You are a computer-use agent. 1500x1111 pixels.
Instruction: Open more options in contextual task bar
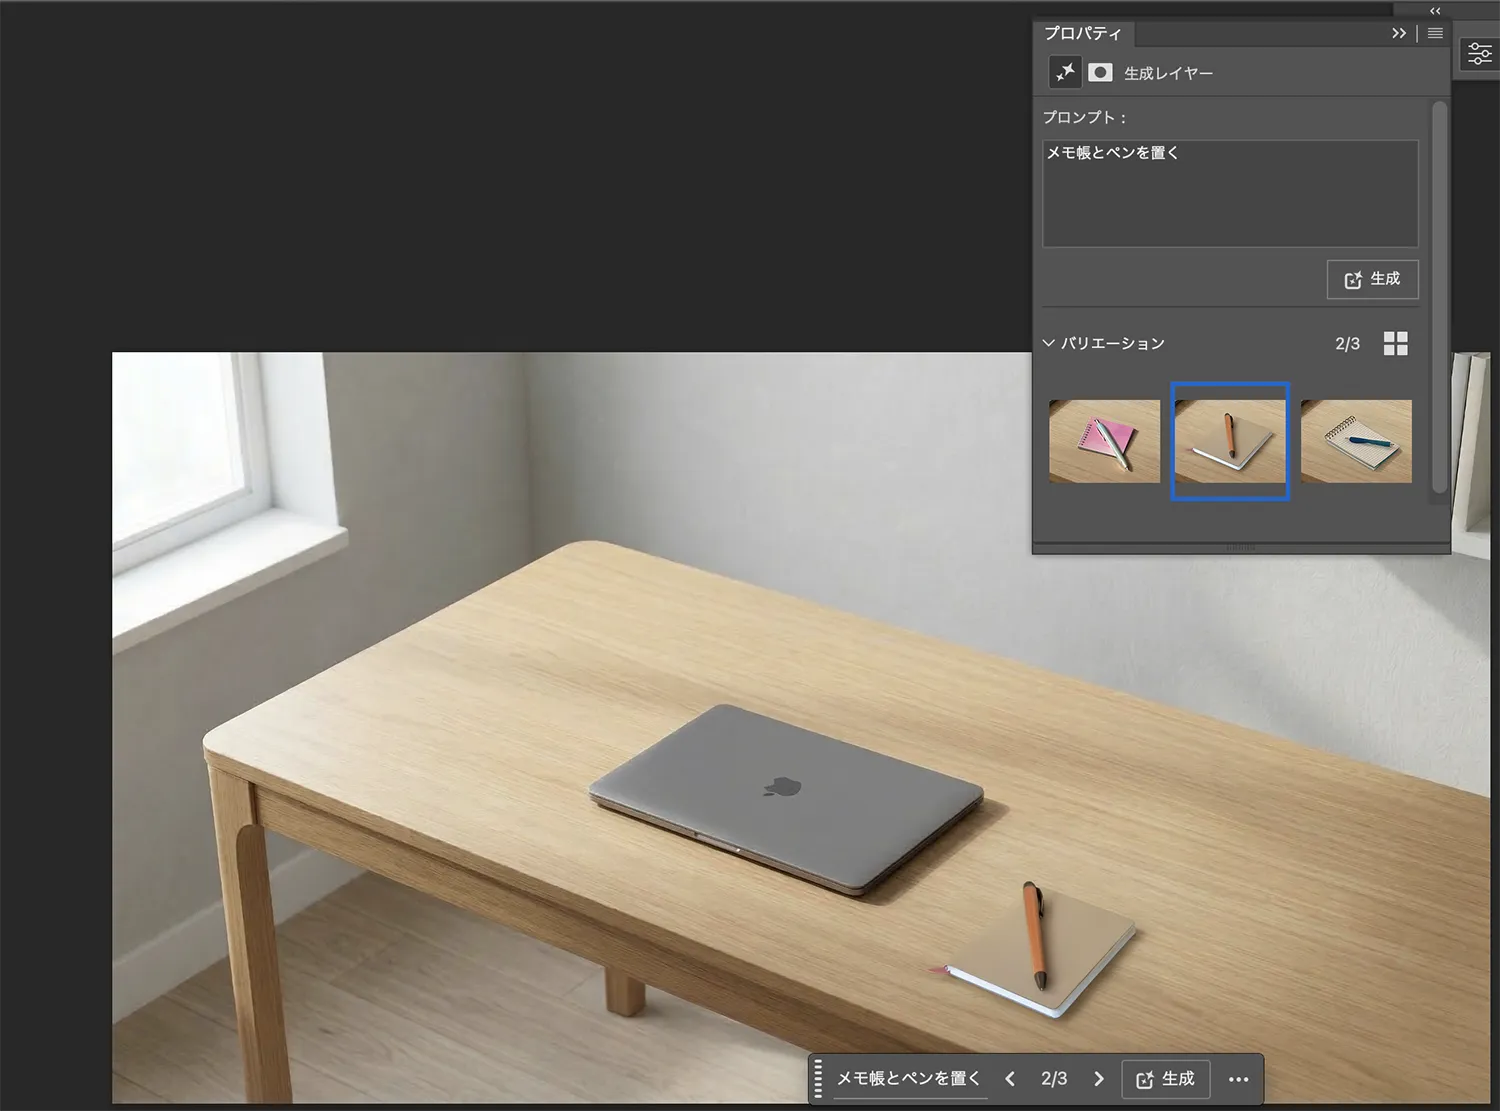[1238, 1079]
